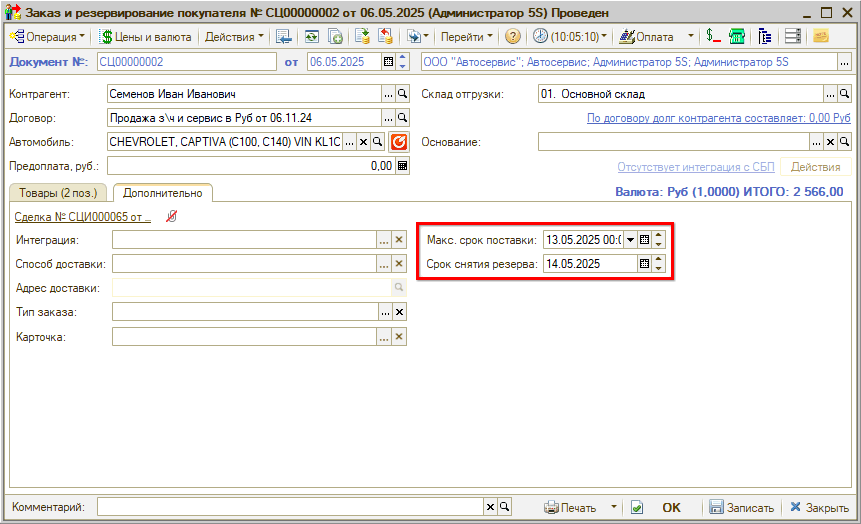This screenshot has width=861, height=524.
Task: Click the help question mark icon
Action: (x=512, y=36)
